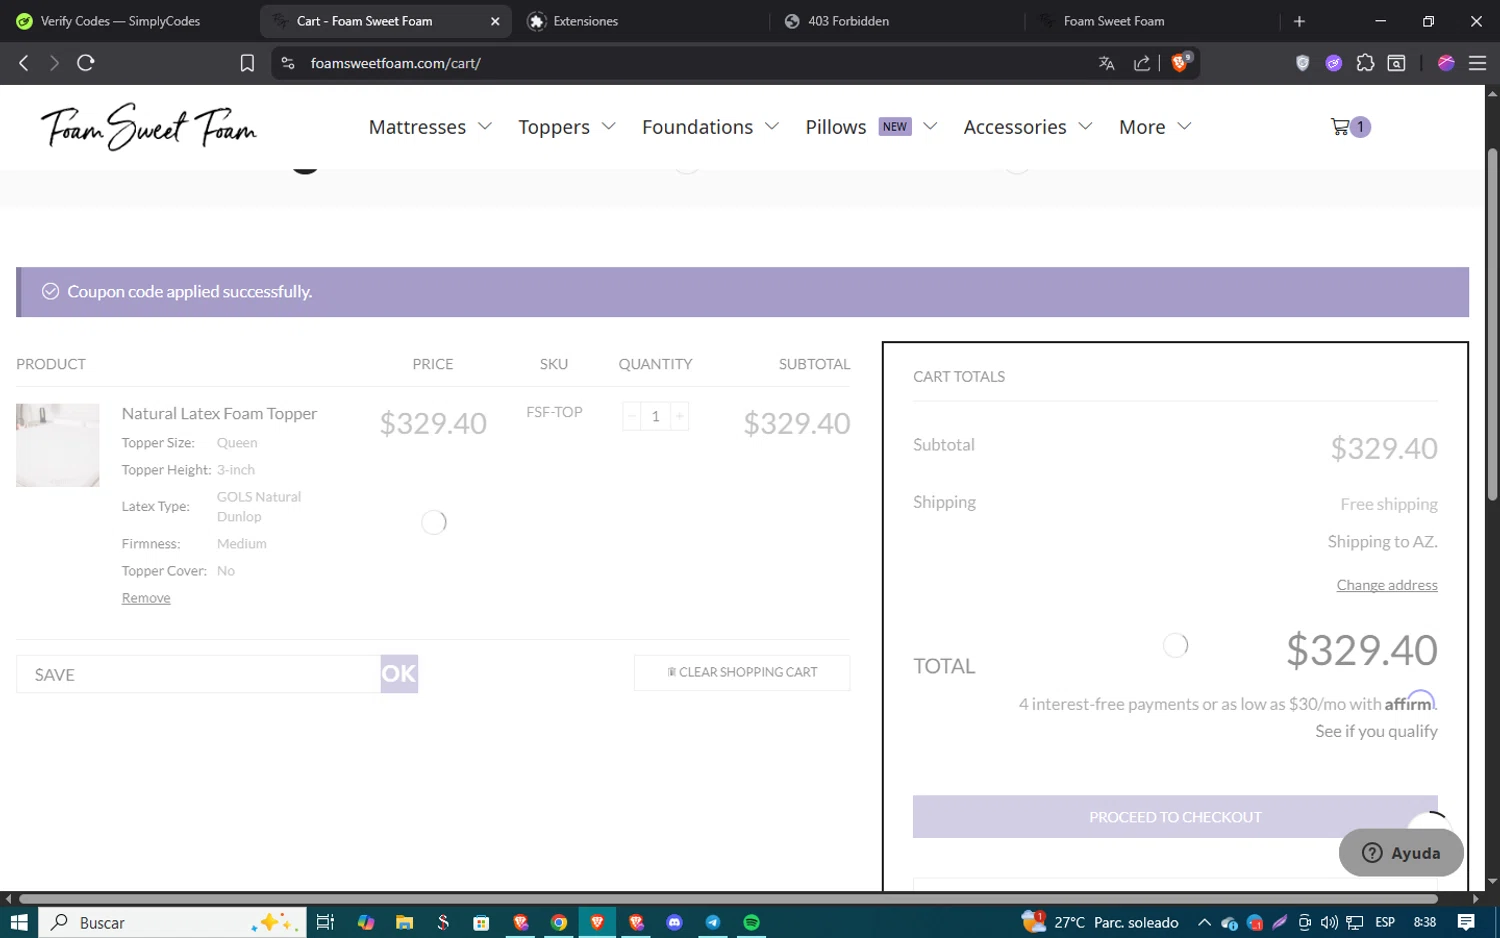The height and width of the screenshot is (938, 1500).
Task: Go back to previous page
Action: coord(24,63)
